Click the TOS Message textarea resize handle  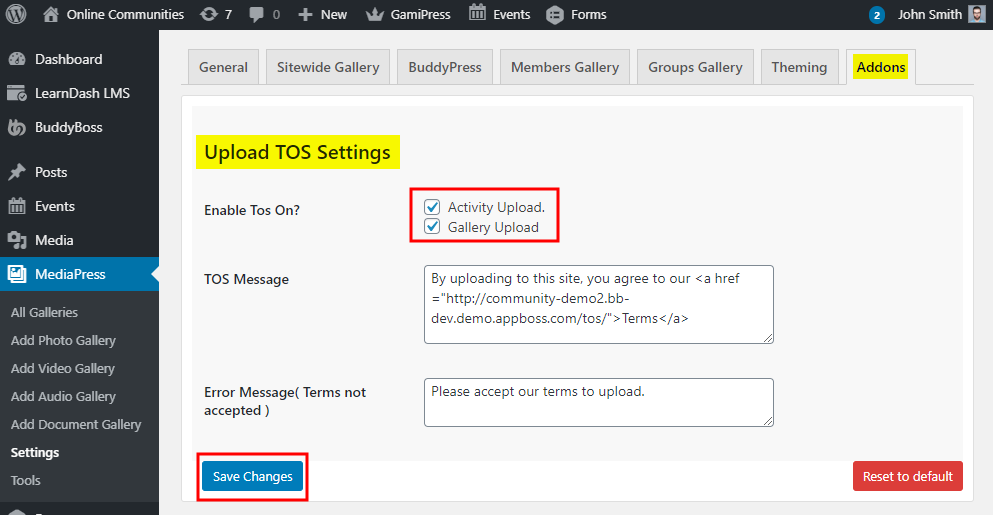pyautogui.click(x=768, y=338)
